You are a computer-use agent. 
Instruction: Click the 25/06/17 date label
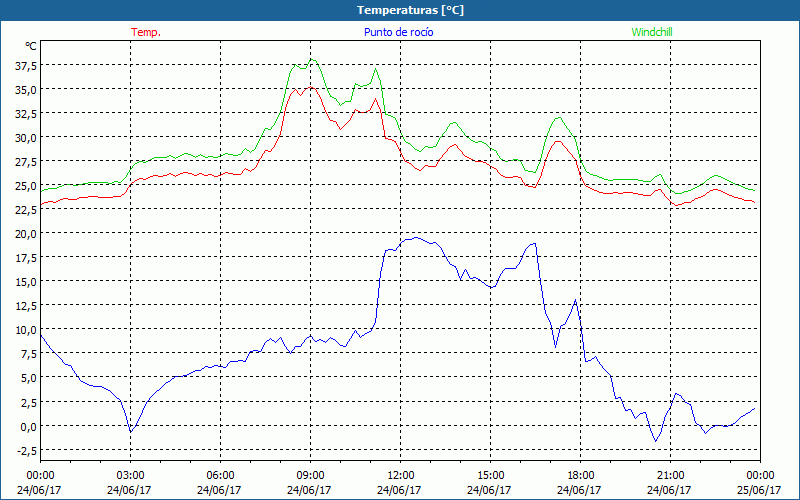coord(759,490)
